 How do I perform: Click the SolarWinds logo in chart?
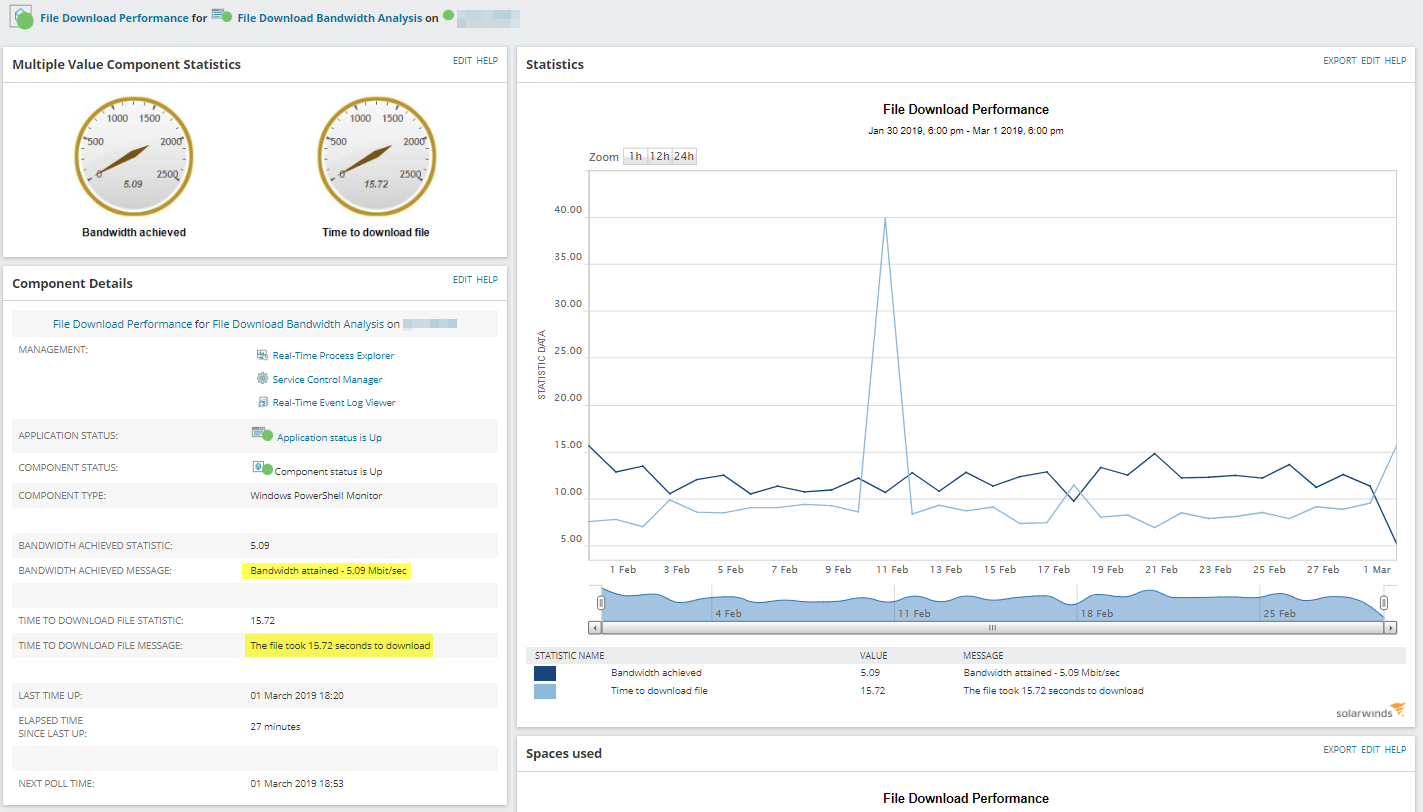tap(1370, 710)
